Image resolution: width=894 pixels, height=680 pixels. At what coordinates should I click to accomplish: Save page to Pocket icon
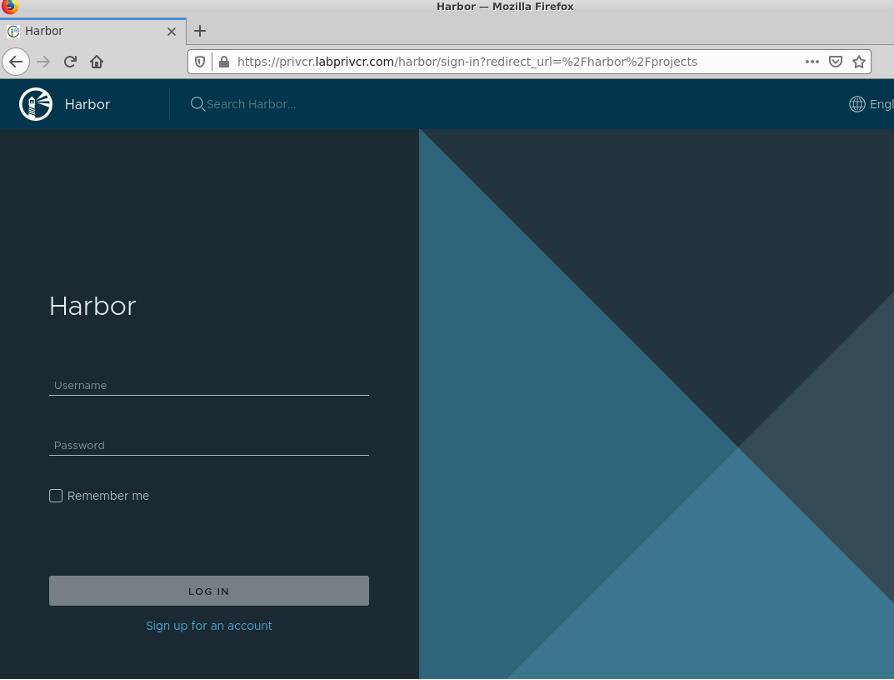(x=835, y=62)
